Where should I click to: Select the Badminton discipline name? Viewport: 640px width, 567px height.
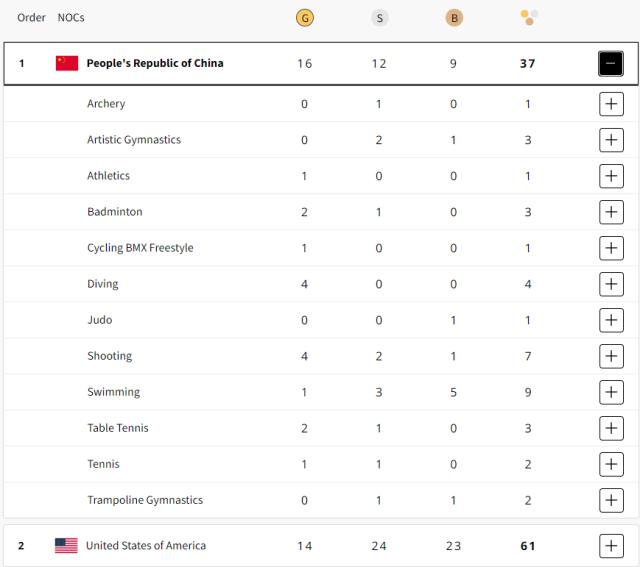pos(114,212)
